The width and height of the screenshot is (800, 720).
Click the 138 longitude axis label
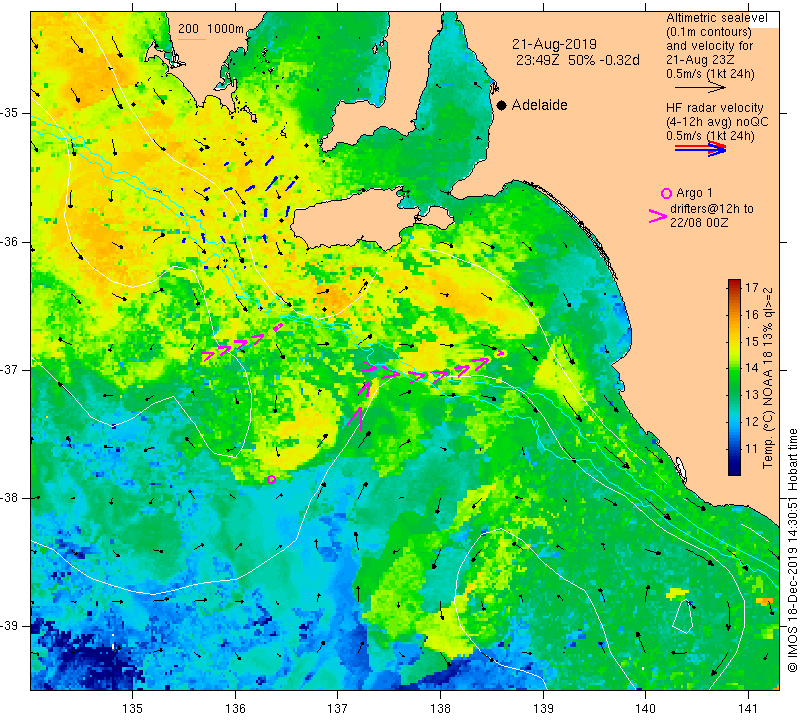(440, 709)
